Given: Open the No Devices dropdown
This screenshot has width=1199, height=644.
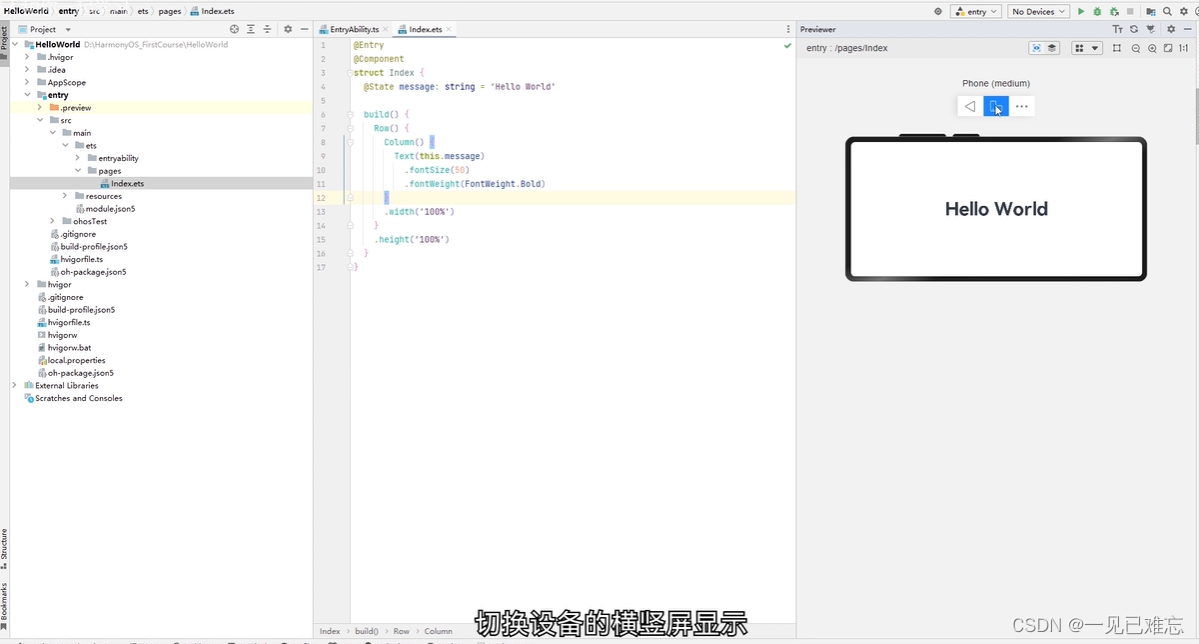Looking at the screenshot, I should [x=1038, y=11].
